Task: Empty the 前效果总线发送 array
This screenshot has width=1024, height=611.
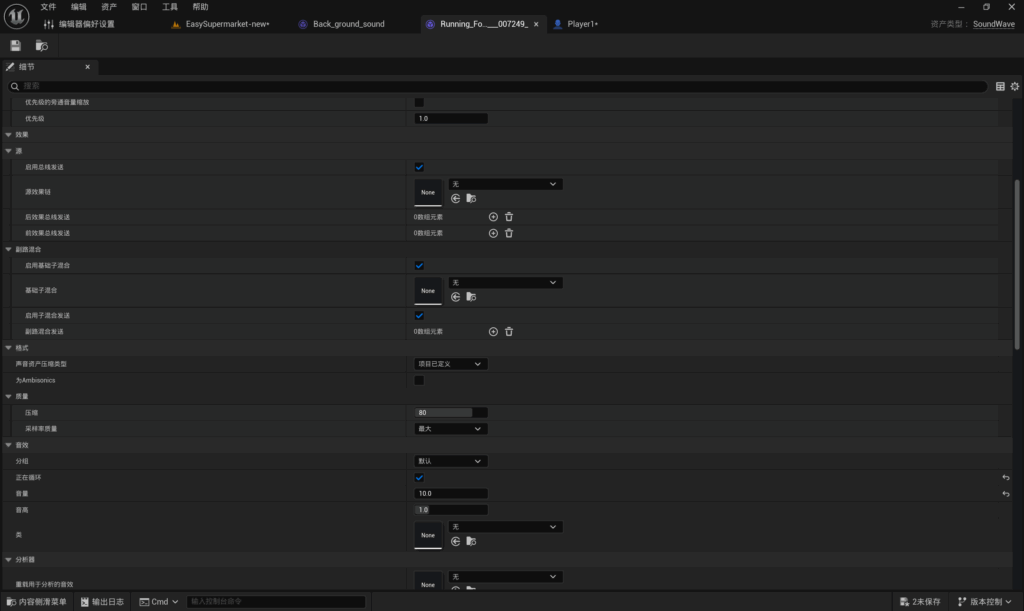Action: [x=509, y=233]
